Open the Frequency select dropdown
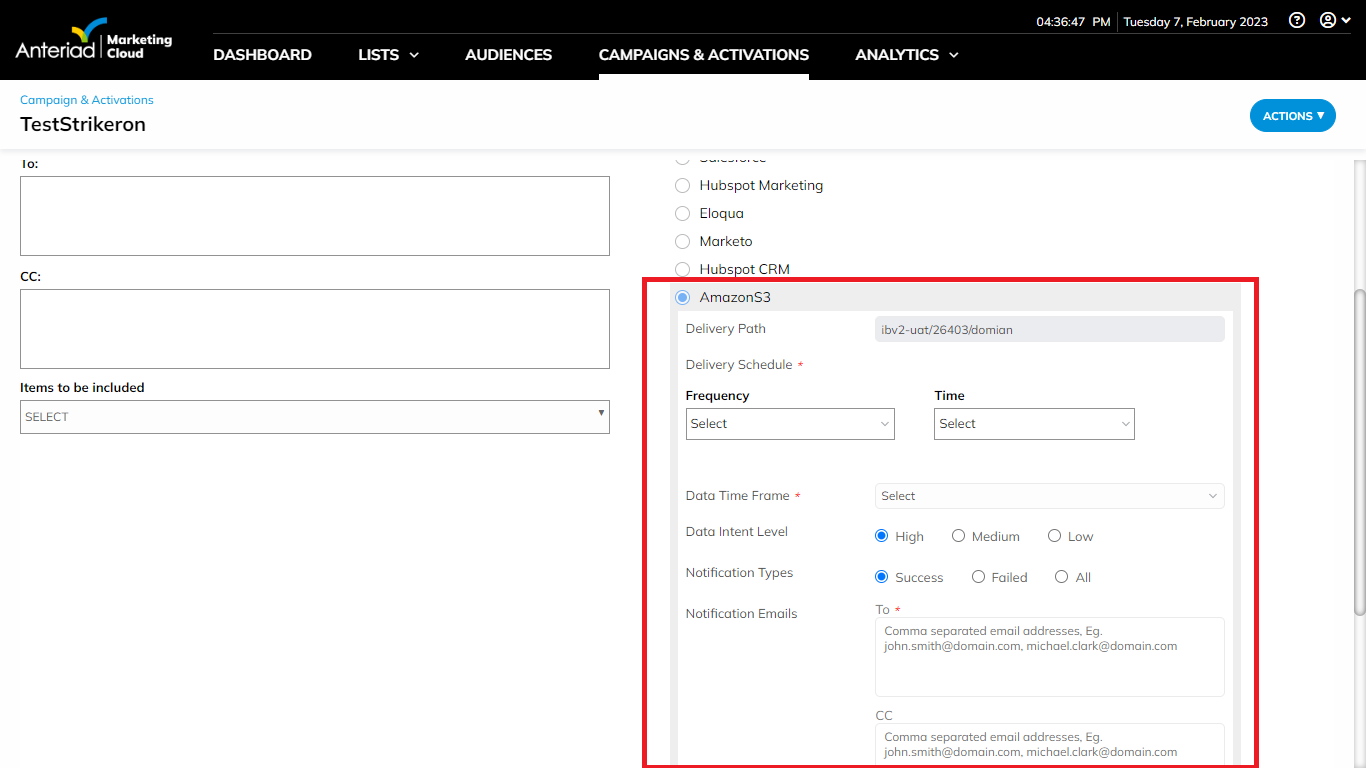This screenshot has width=1366, height=768. point(790,424)
